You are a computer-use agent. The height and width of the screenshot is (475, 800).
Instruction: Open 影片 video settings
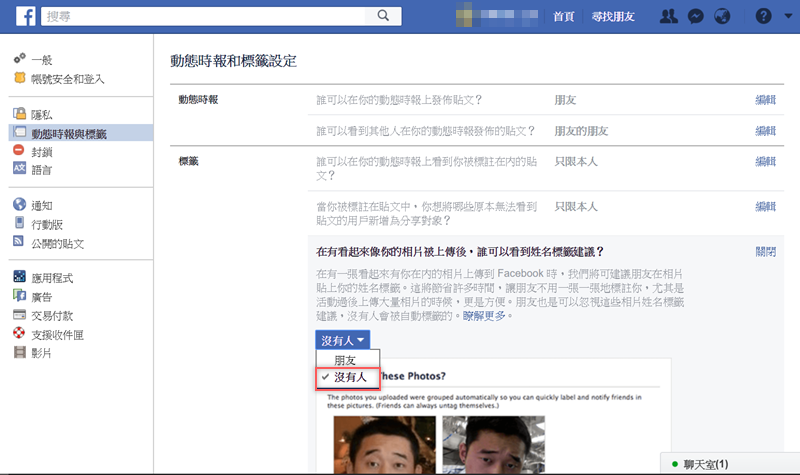42,353
